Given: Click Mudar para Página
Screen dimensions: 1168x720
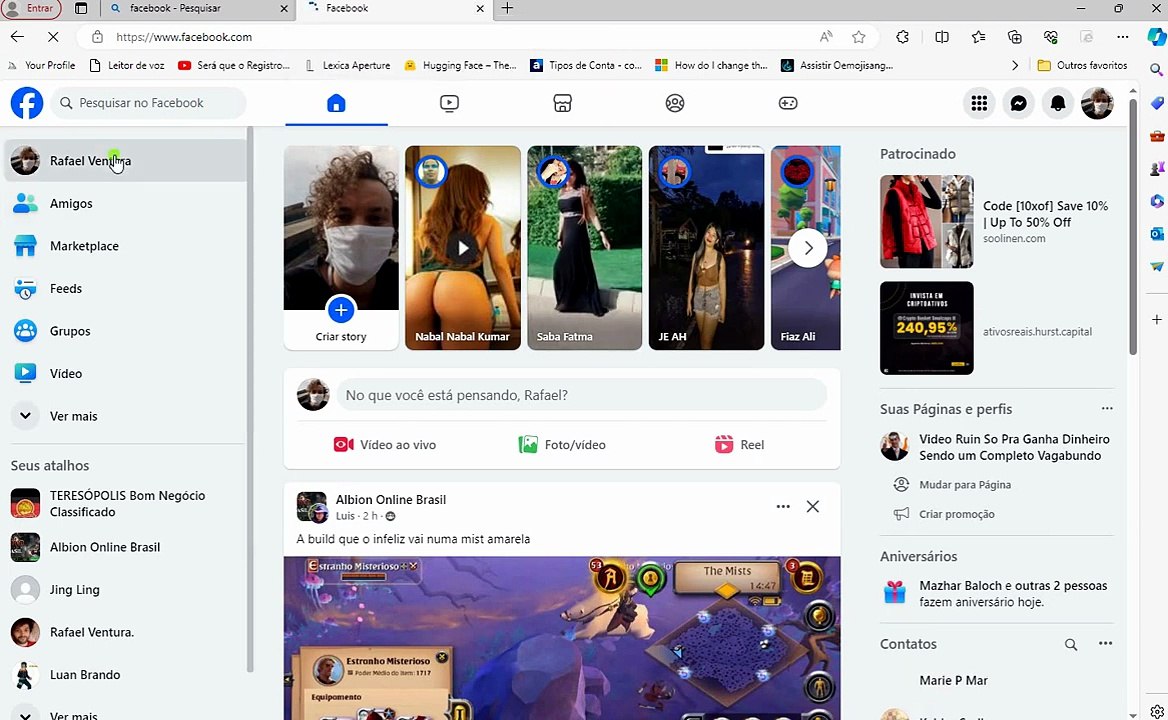Looking at the screenshot, I should [x=965, y=485].
